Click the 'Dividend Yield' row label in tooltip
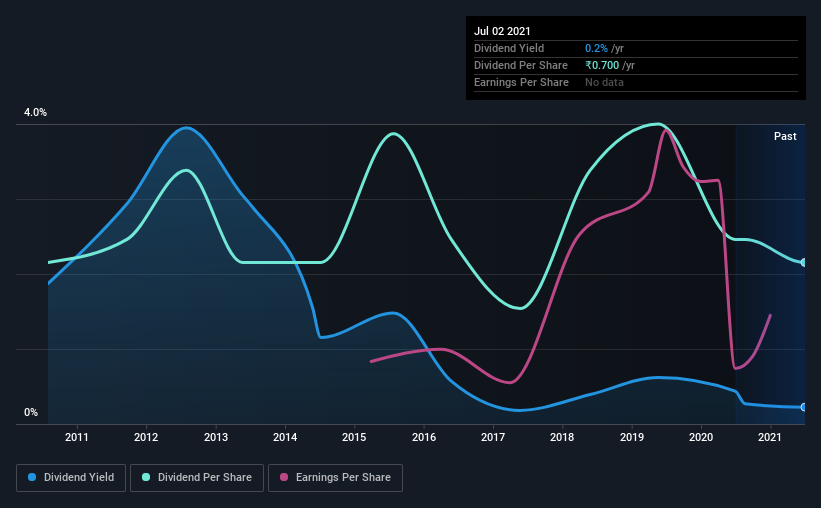This screenshot has width=821, height=508. coord(509,48)
